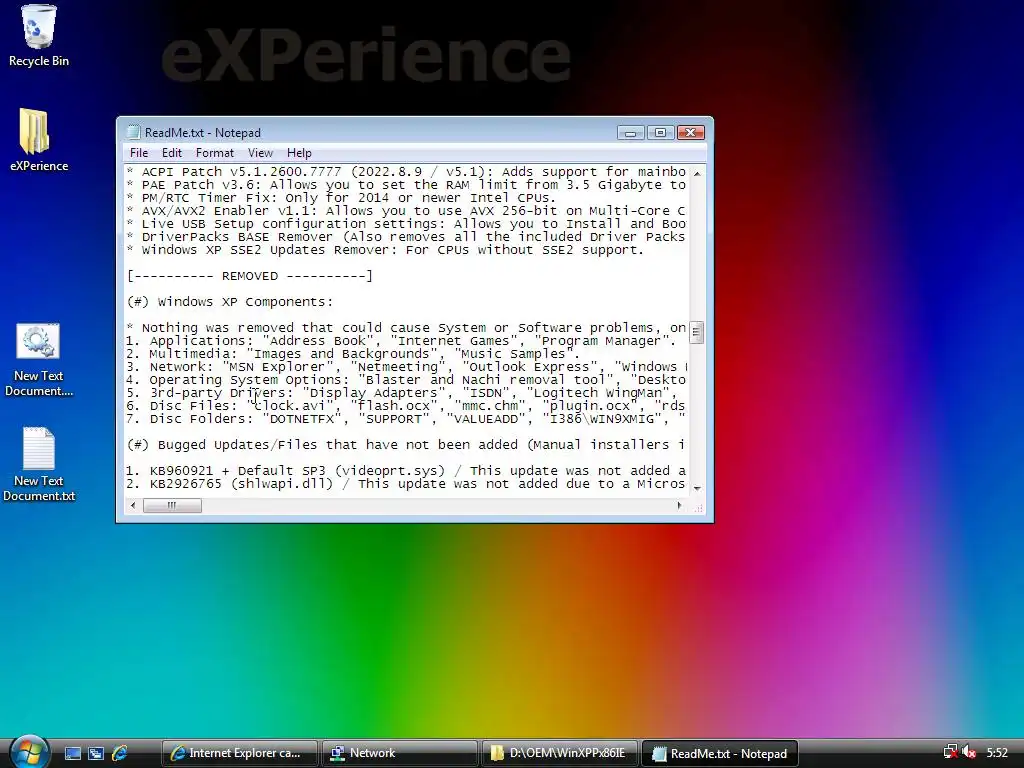Click the "REMOVED" section header text
This screenshot has height=768, width=1024.
click(x=249, y=276)
